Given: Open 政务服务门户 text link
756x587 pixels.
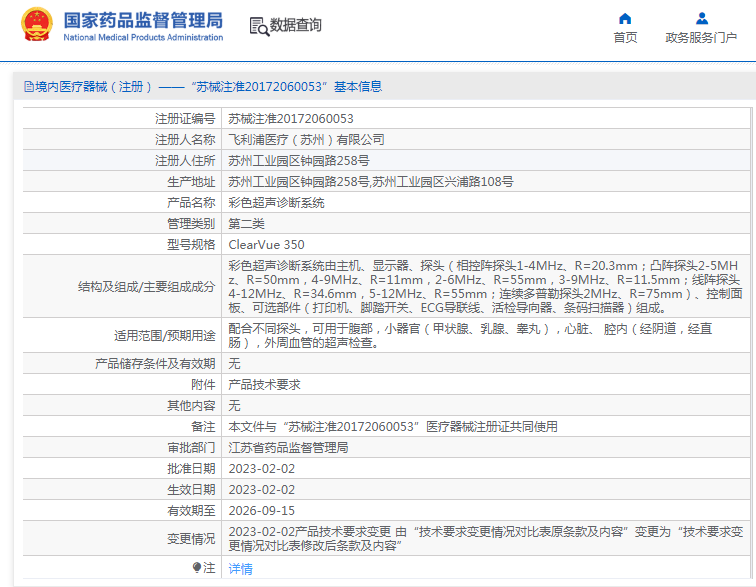Looking at the screenshot, I should point(701,38).
